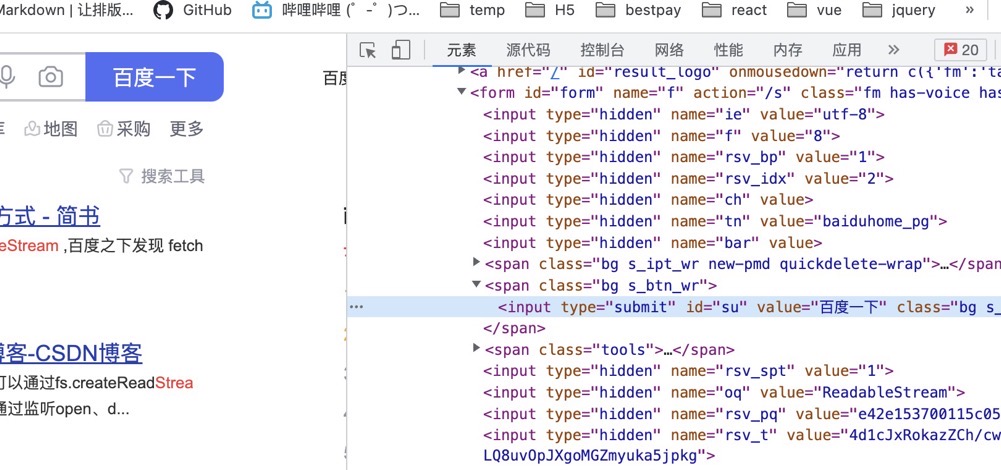The height and width of the screenshot is (470, 1001).
Task: Click the red error count badge showing 20
Action: click(960, 50)
